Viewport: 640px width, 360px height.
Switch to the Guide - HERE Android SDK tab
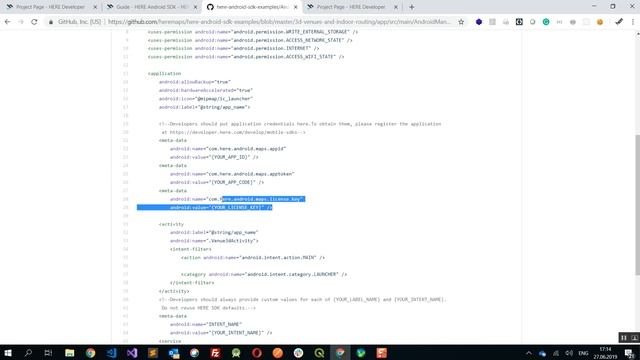click(x=151, y=7)
